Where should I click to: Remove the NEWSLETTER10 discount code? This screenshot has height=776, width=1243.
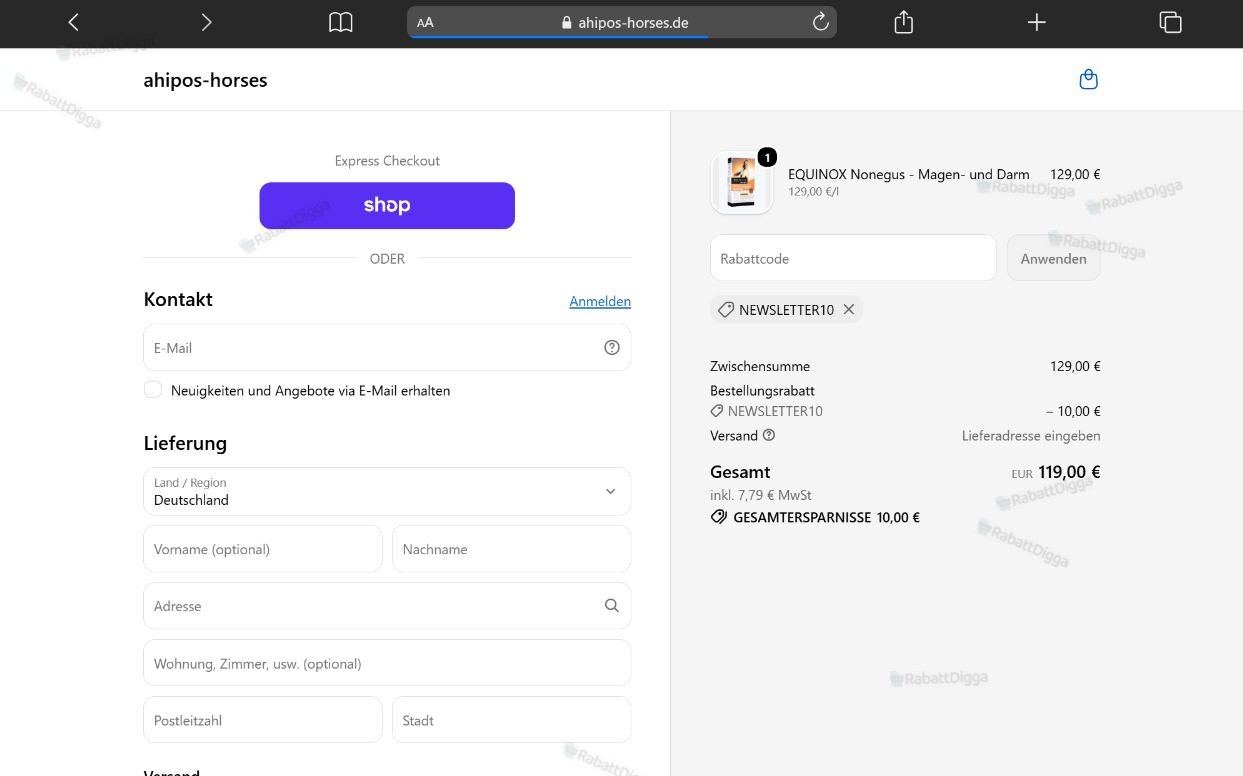click(849, 310)
